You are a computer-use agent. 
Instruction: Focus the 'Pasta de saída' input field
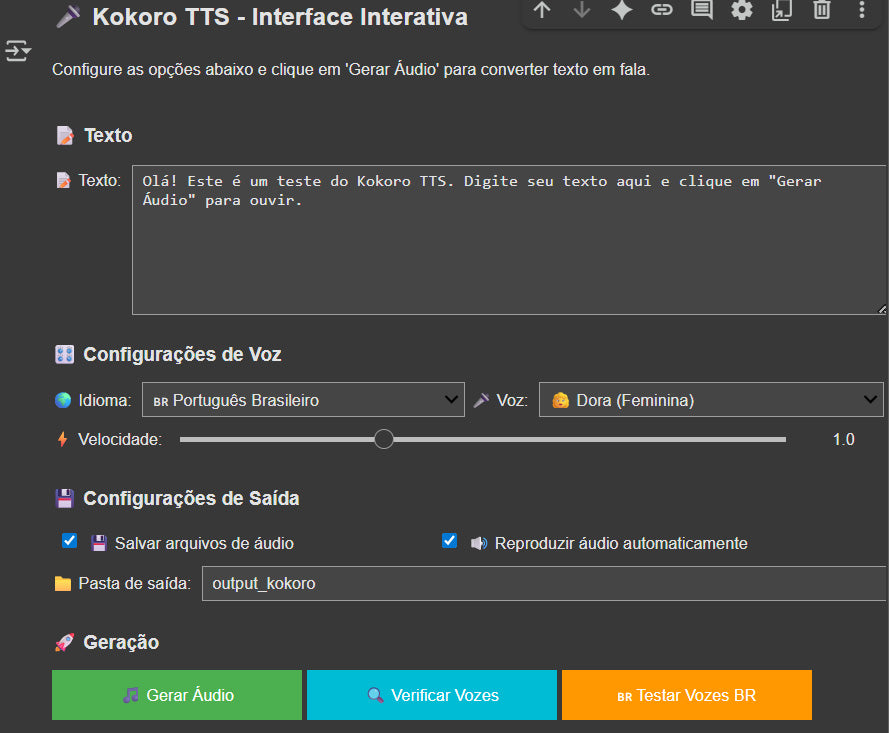pos(544,583)
